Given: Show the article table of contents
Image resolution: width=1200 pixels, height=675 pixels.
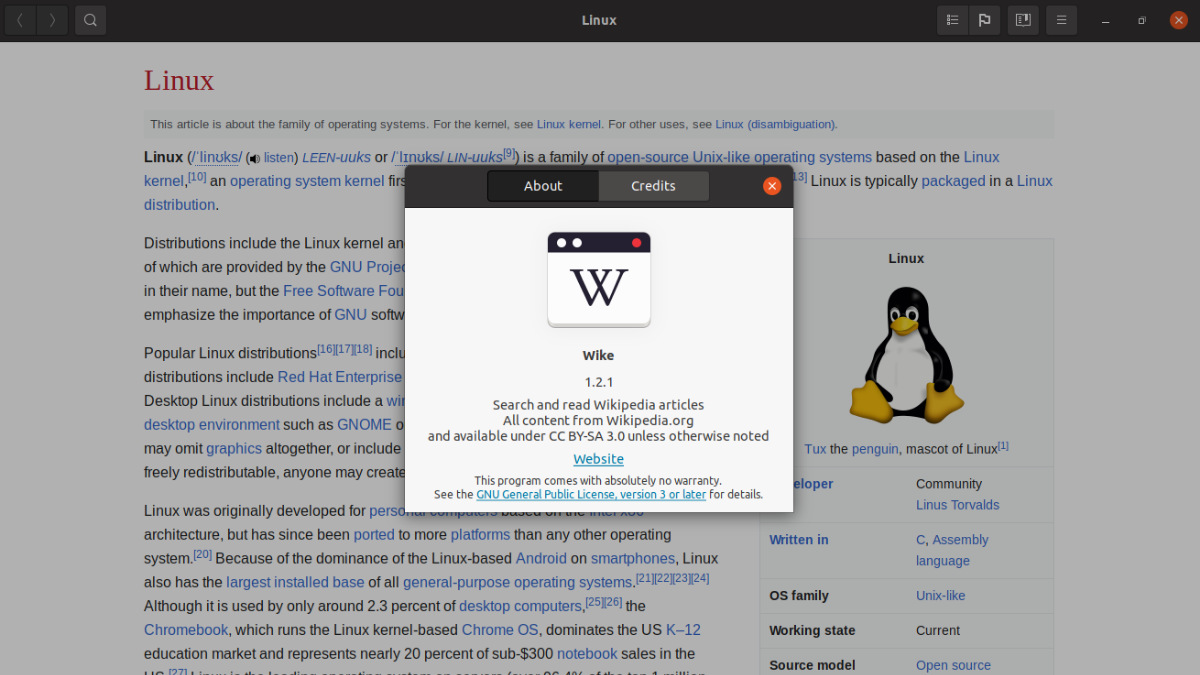Looking at the screenshot, I should pos(953,20).
